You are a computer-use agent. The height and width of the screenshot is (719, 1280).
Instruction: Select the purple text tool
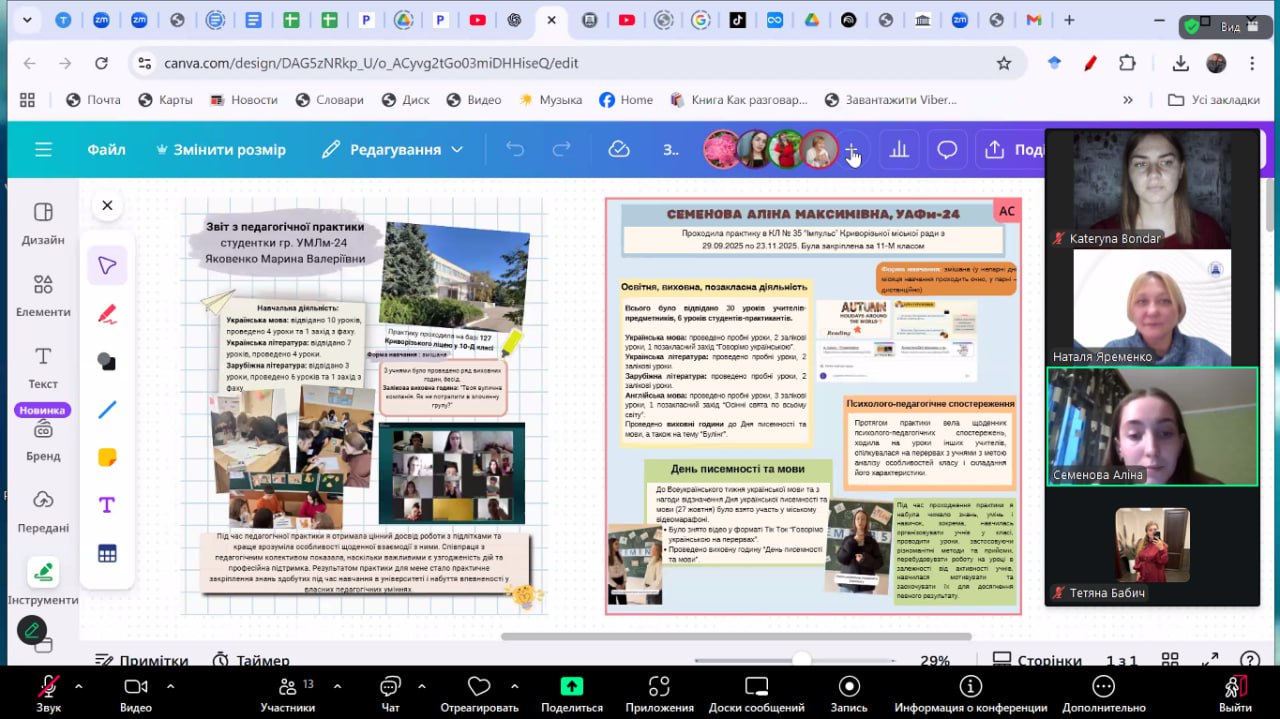tap(107, 505)
